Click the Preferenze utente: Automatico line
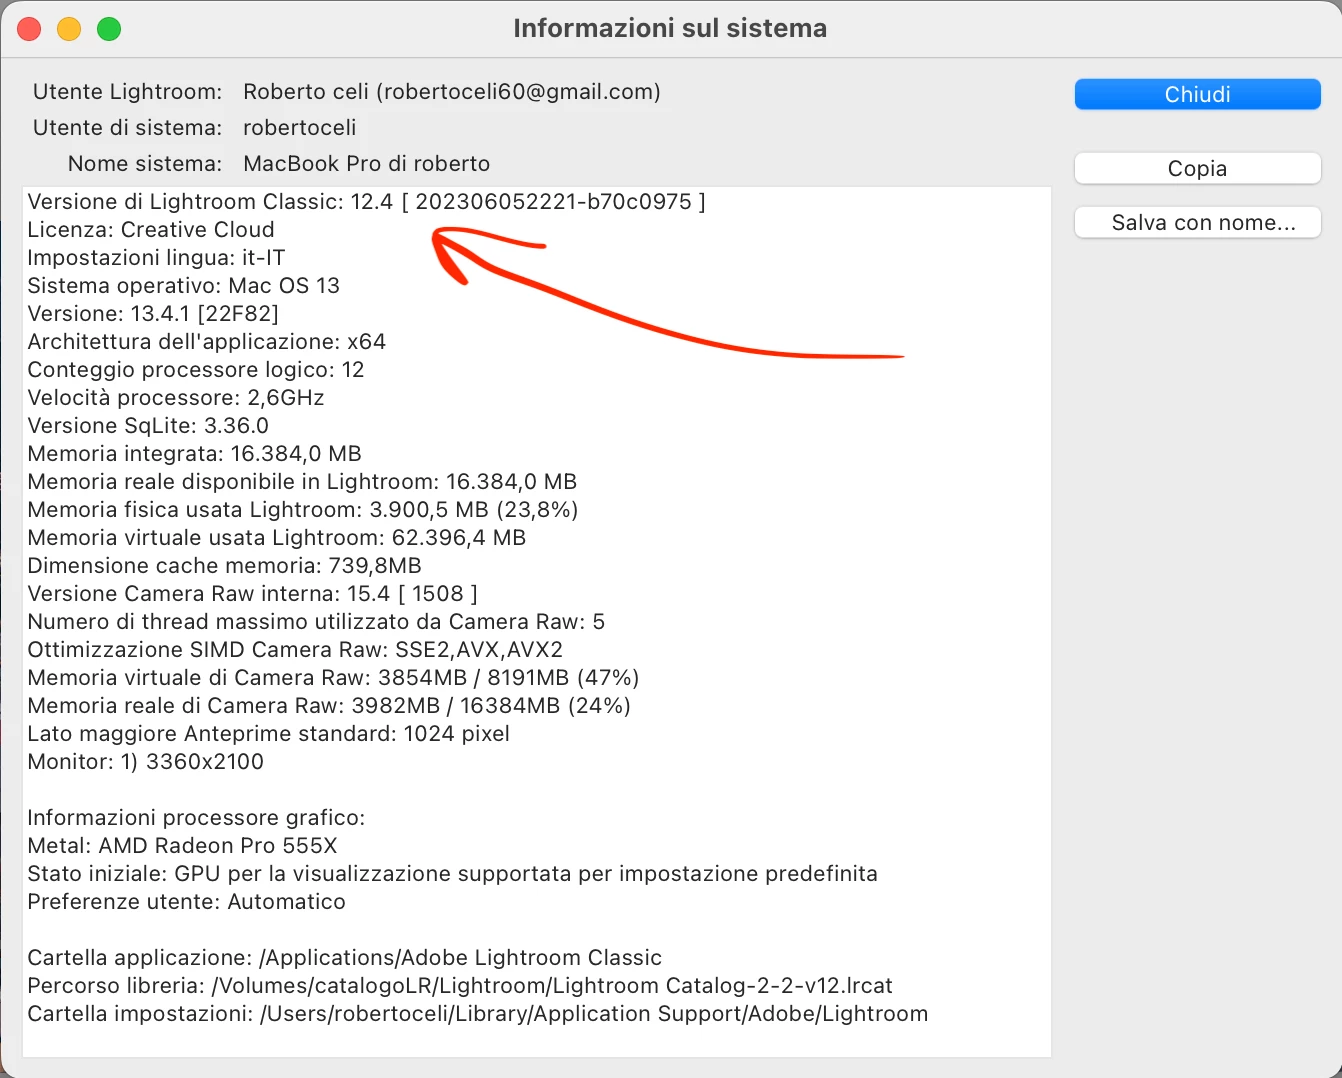Image resolution: width=1342 pixels, height=1078 pixels. (186, 902)
